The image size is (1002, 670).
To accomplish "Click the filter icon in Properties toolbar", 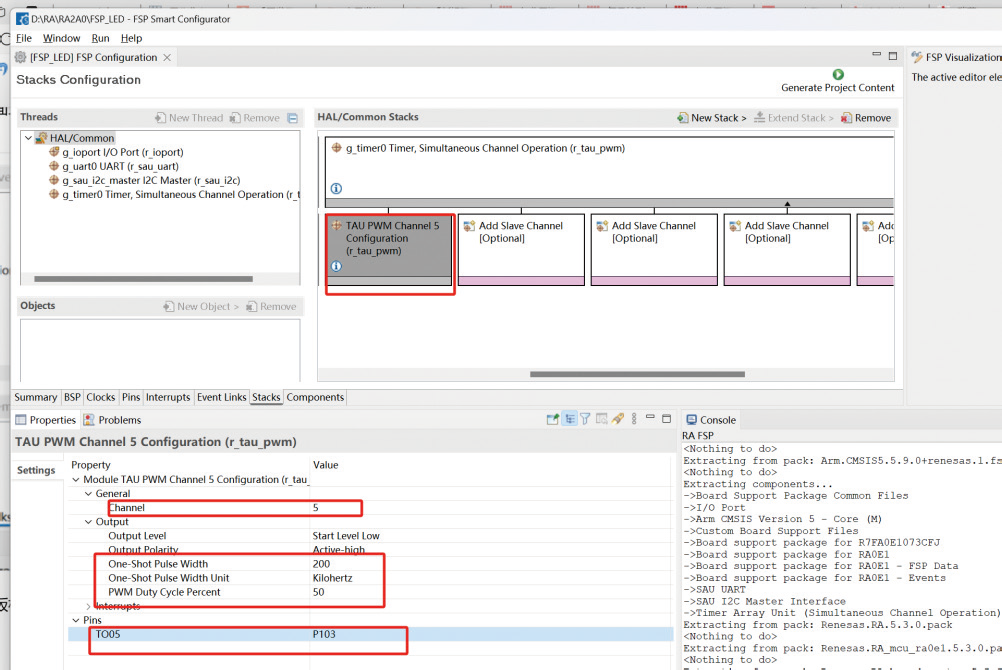I will point(586,419).
